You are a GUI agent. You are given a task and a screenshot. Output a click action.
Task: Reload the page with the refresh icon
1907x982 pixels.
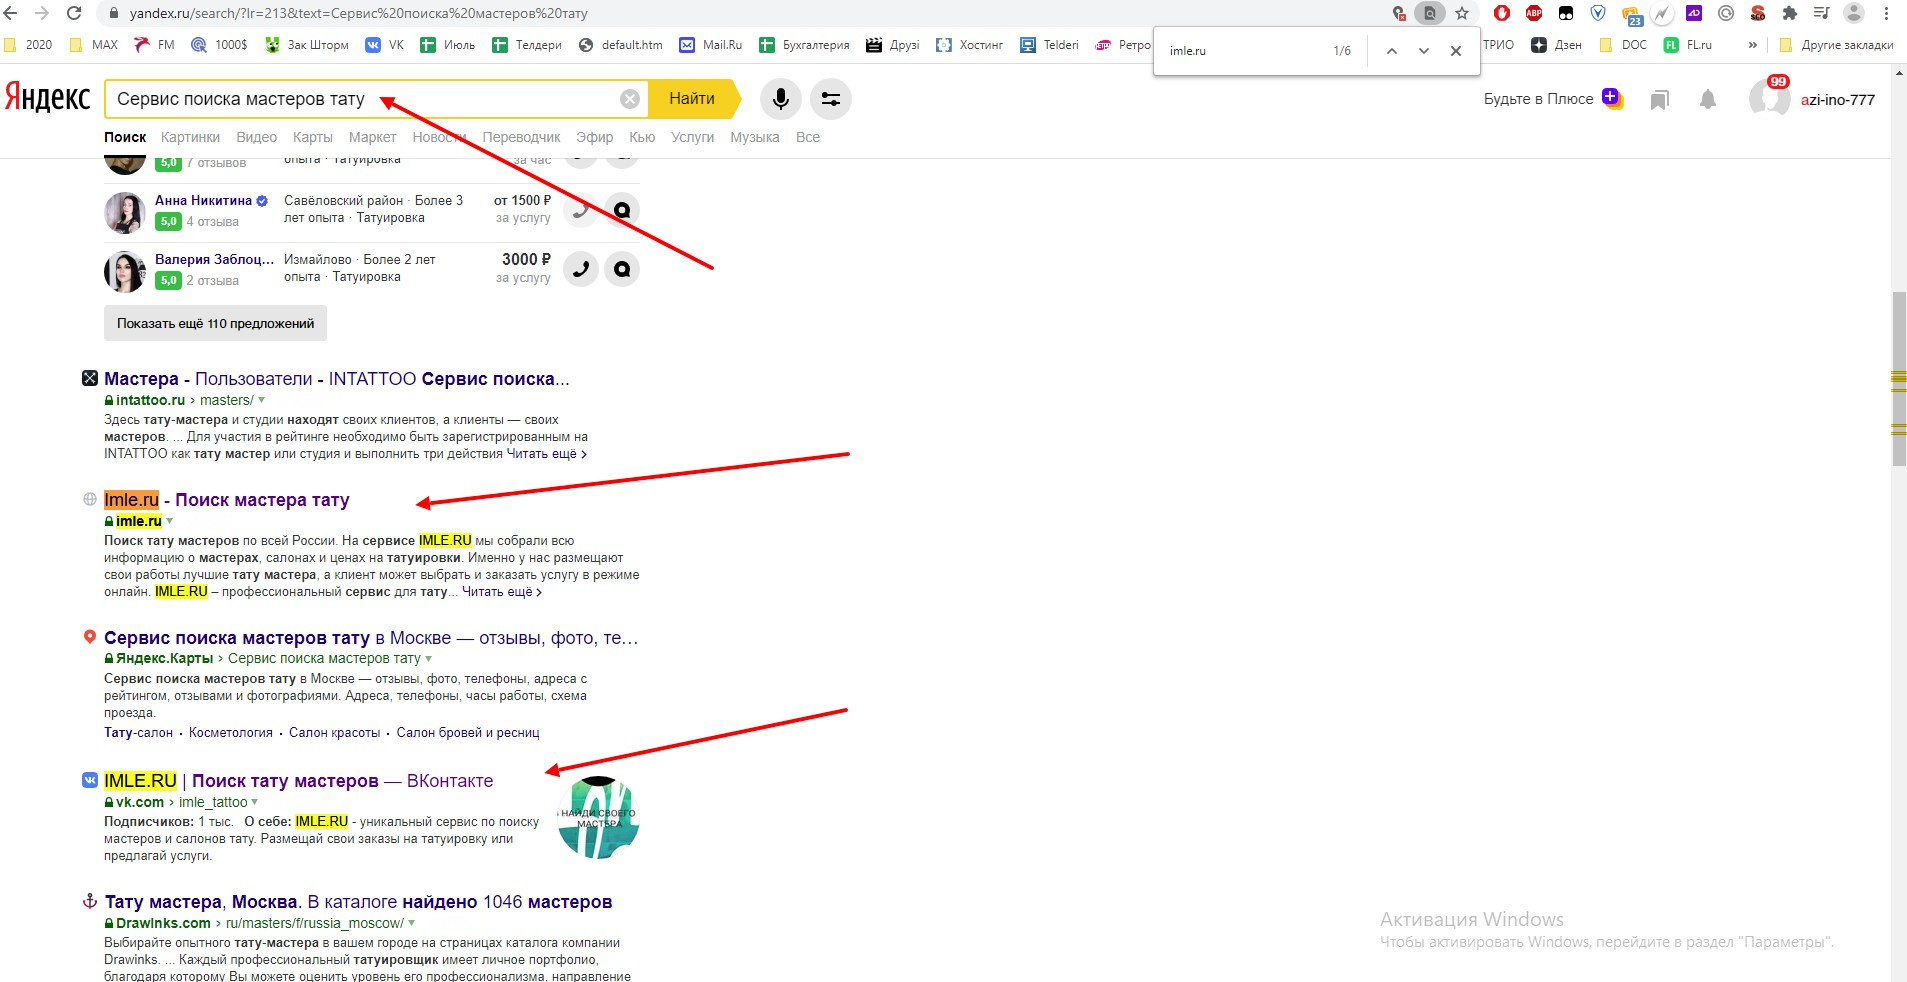pos(74,13)
